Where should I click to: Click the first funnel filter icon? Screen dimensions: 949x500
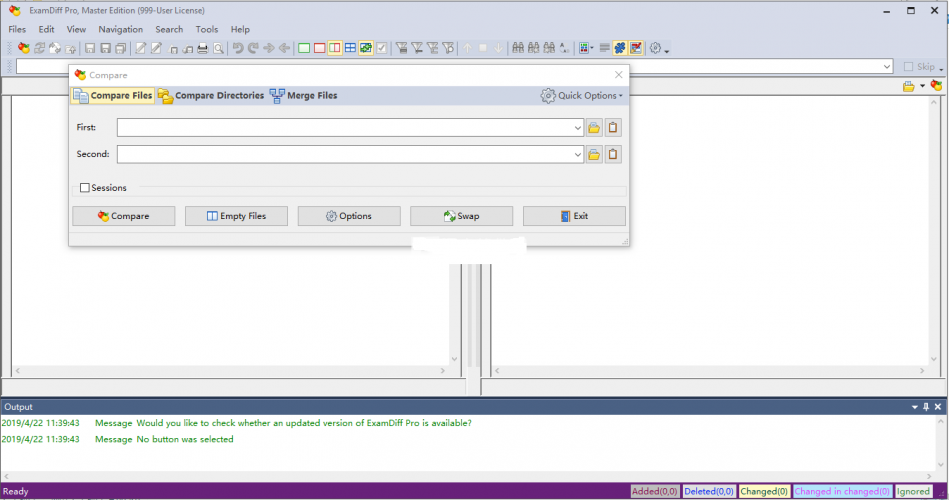pos(401,48)
